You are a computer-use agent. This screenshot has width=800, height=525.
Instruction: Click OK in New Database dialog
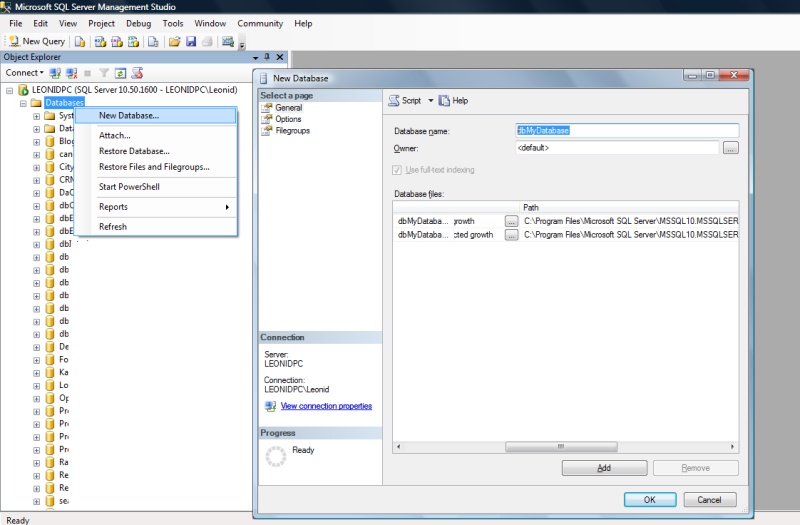point(650,499)
